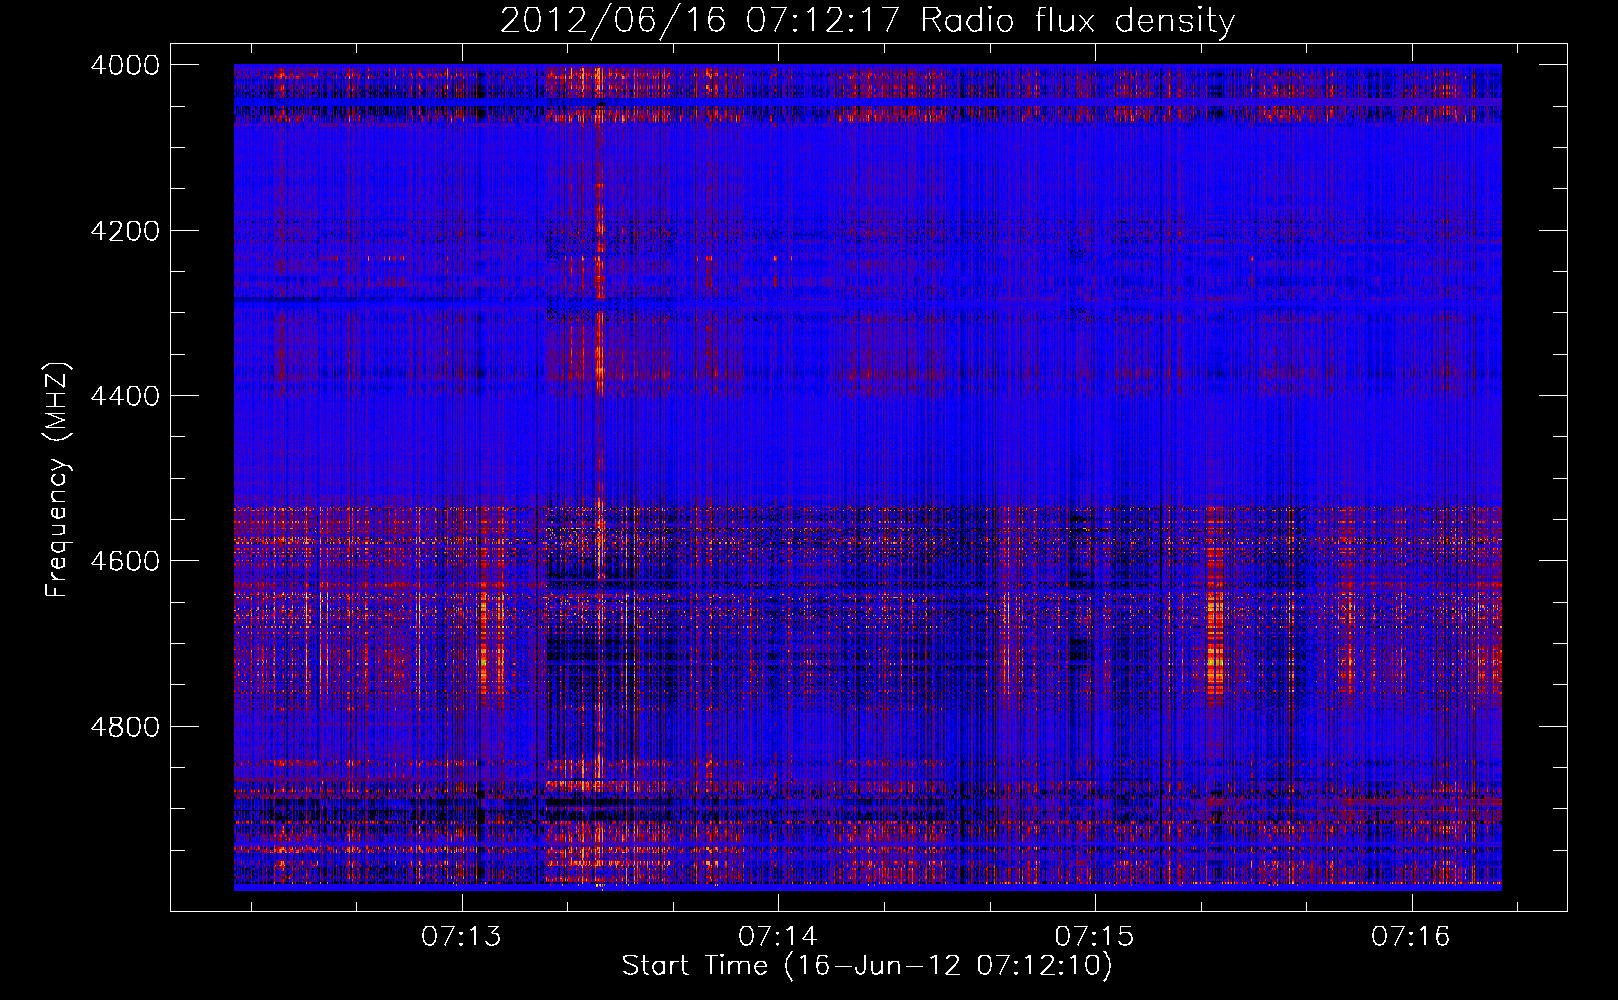Click the 07:13 time axis label
This screenshot has width=1618, height=1000.
coord(461,937)
